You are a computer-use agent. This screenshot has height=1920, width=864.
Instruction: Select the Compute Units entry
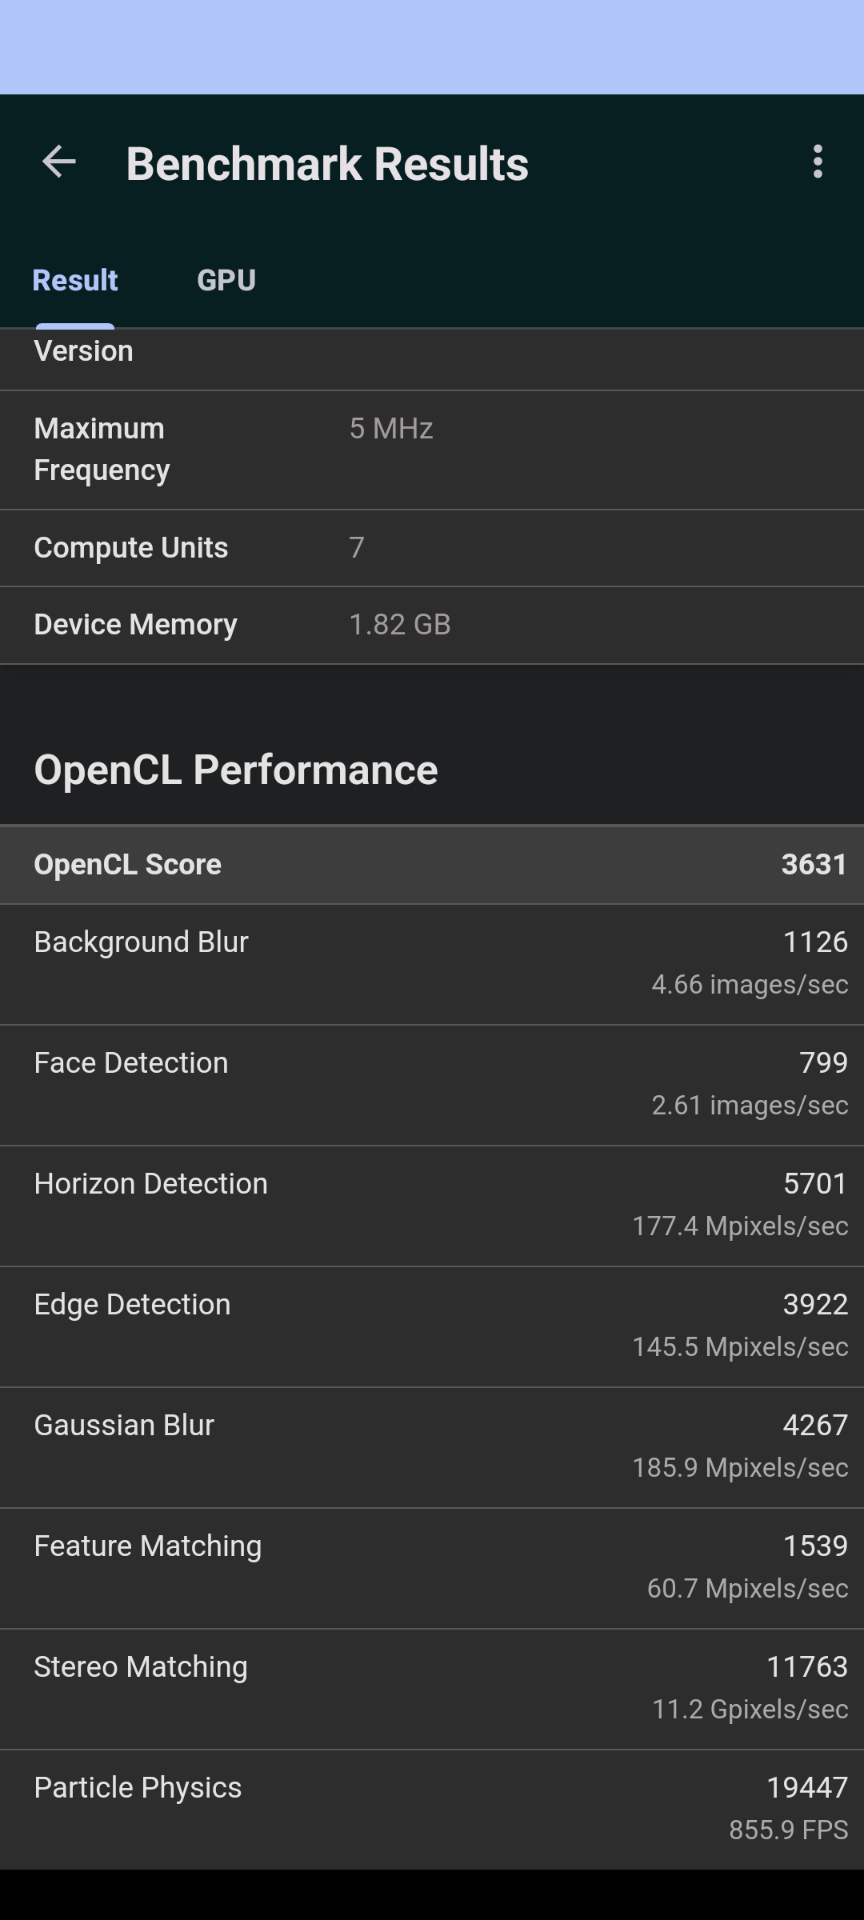(432, 547)
